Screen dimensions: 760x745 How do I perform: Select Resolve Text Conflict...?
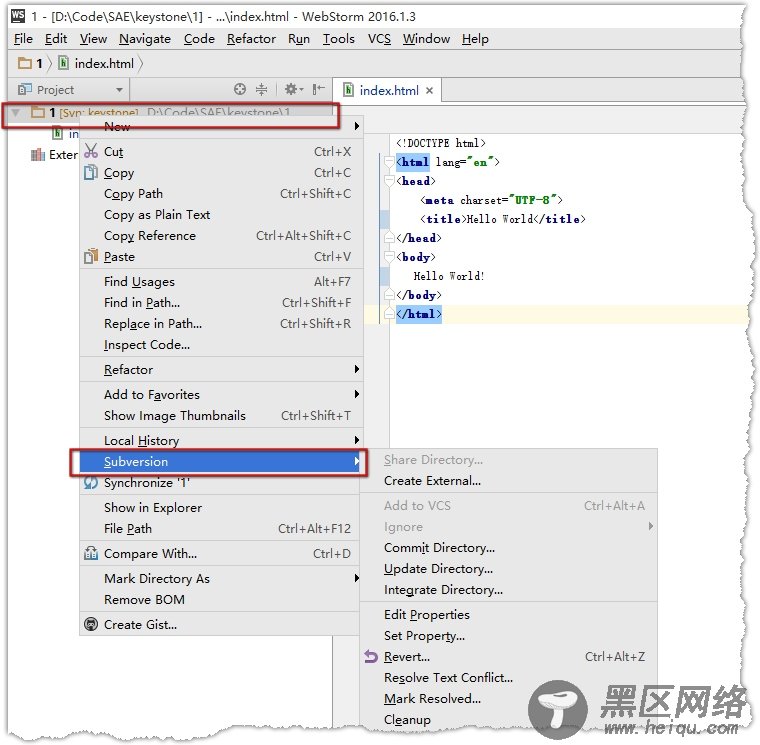point(508,678)
